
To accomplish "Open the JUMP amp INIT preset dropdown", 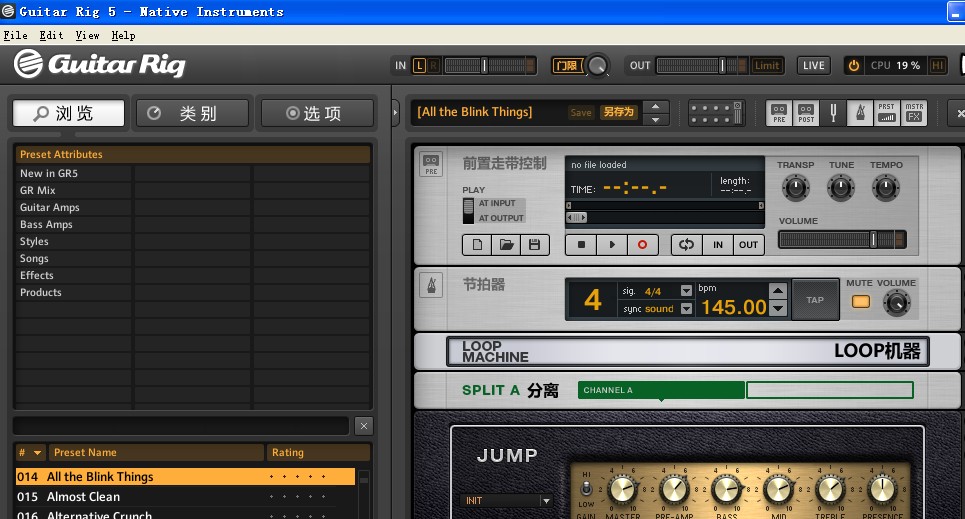I will pos(507,501).
